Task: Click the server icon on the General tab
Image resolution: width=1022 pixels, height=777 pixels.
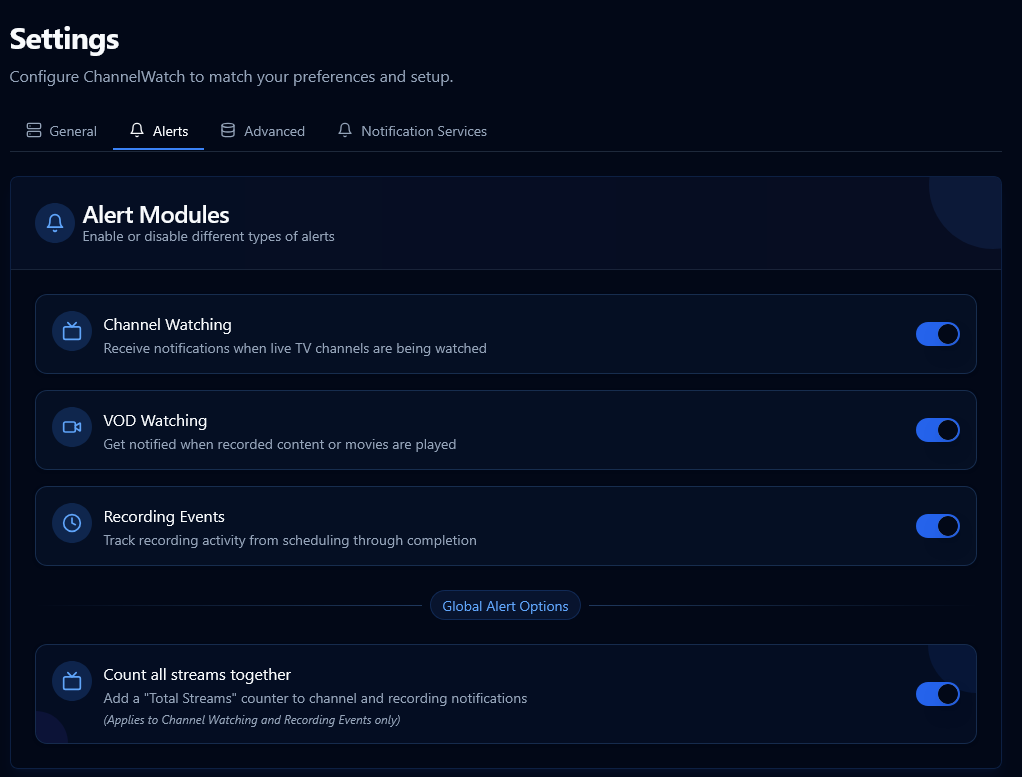Action: pos(34,131)
